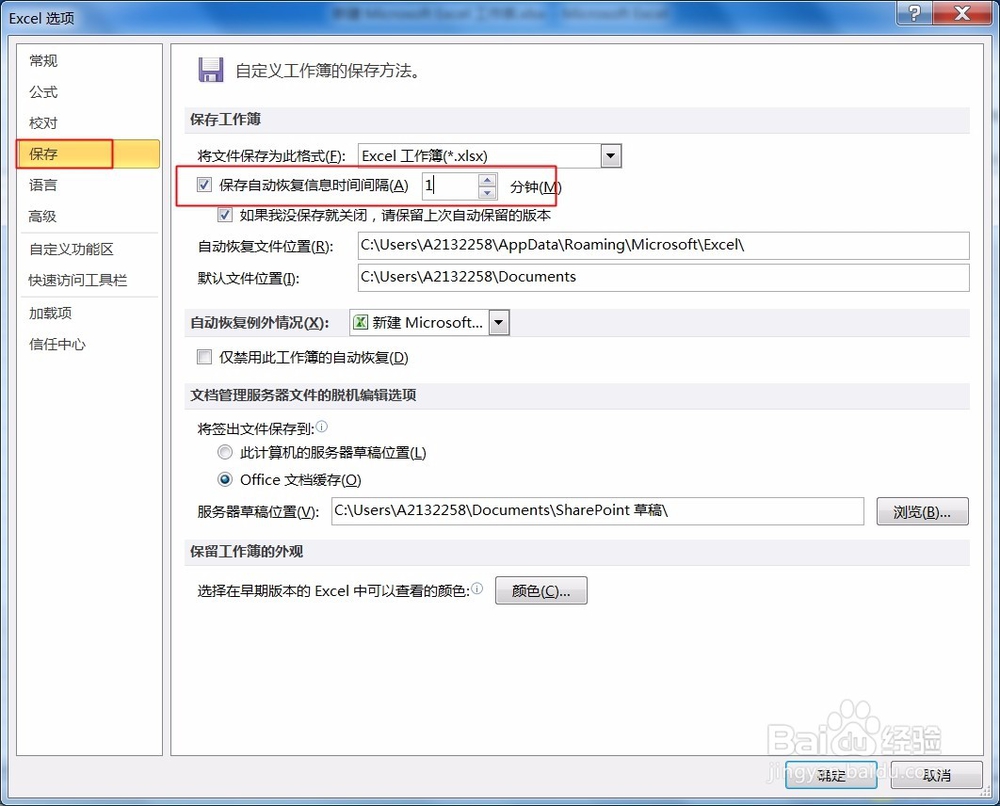Select the 保存 category in sidebar
The width and height of the screenshot is (1000, 806).
point(88,154)
